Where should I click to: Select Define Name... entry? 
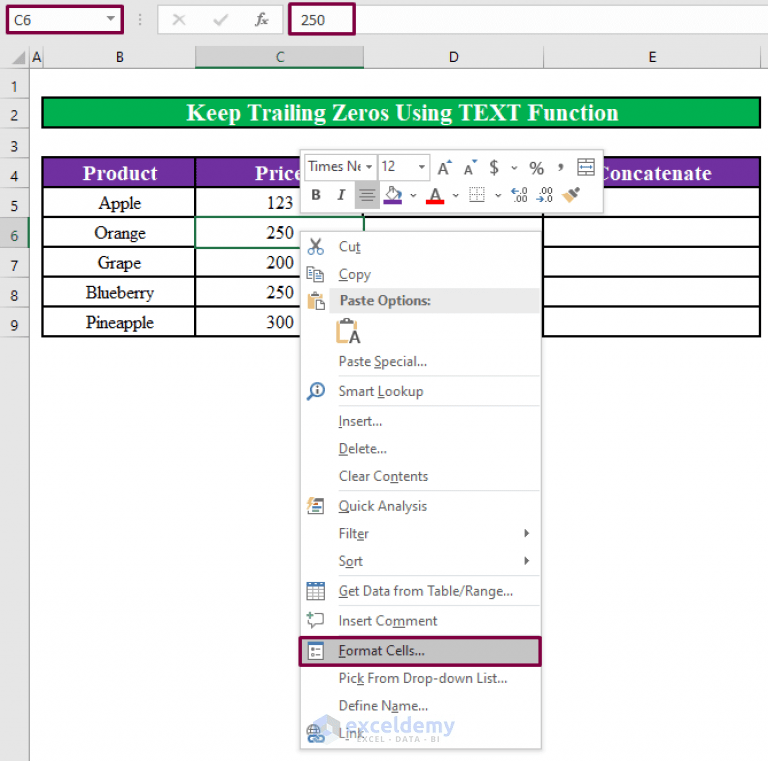pyautogui.click(x=420, y=706)
